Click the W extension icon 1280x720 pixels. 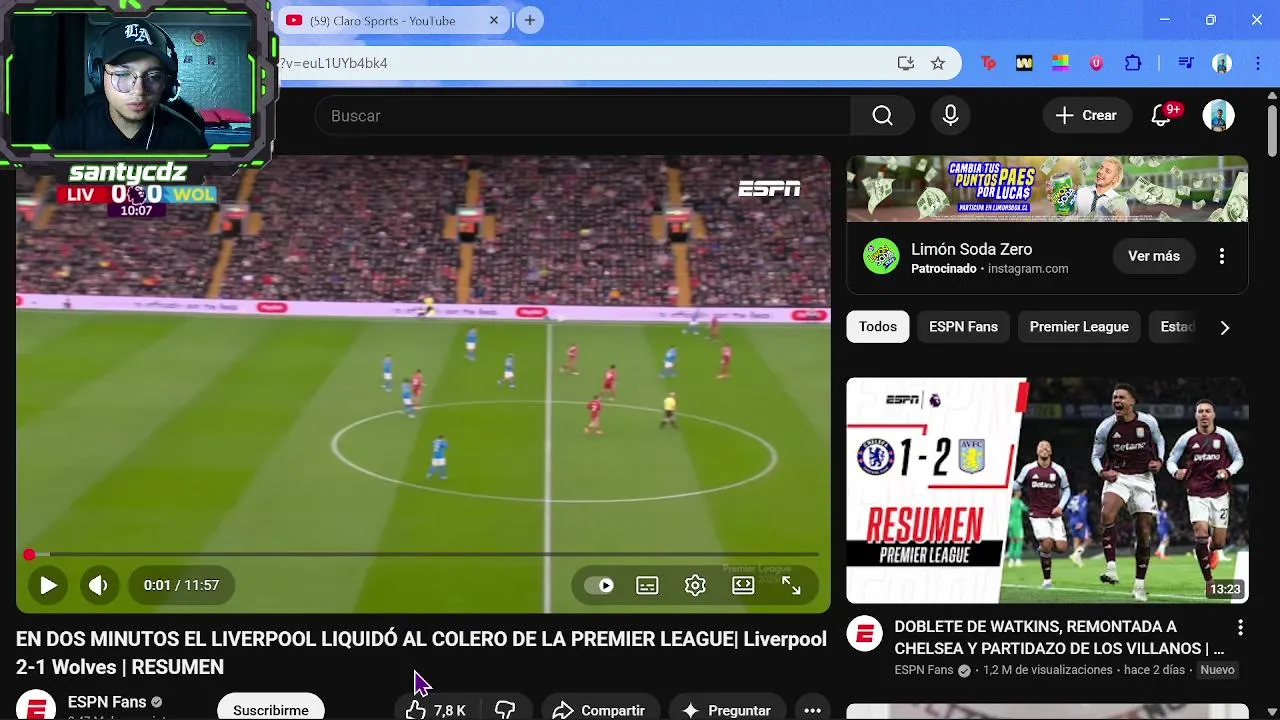[1024, 63]
